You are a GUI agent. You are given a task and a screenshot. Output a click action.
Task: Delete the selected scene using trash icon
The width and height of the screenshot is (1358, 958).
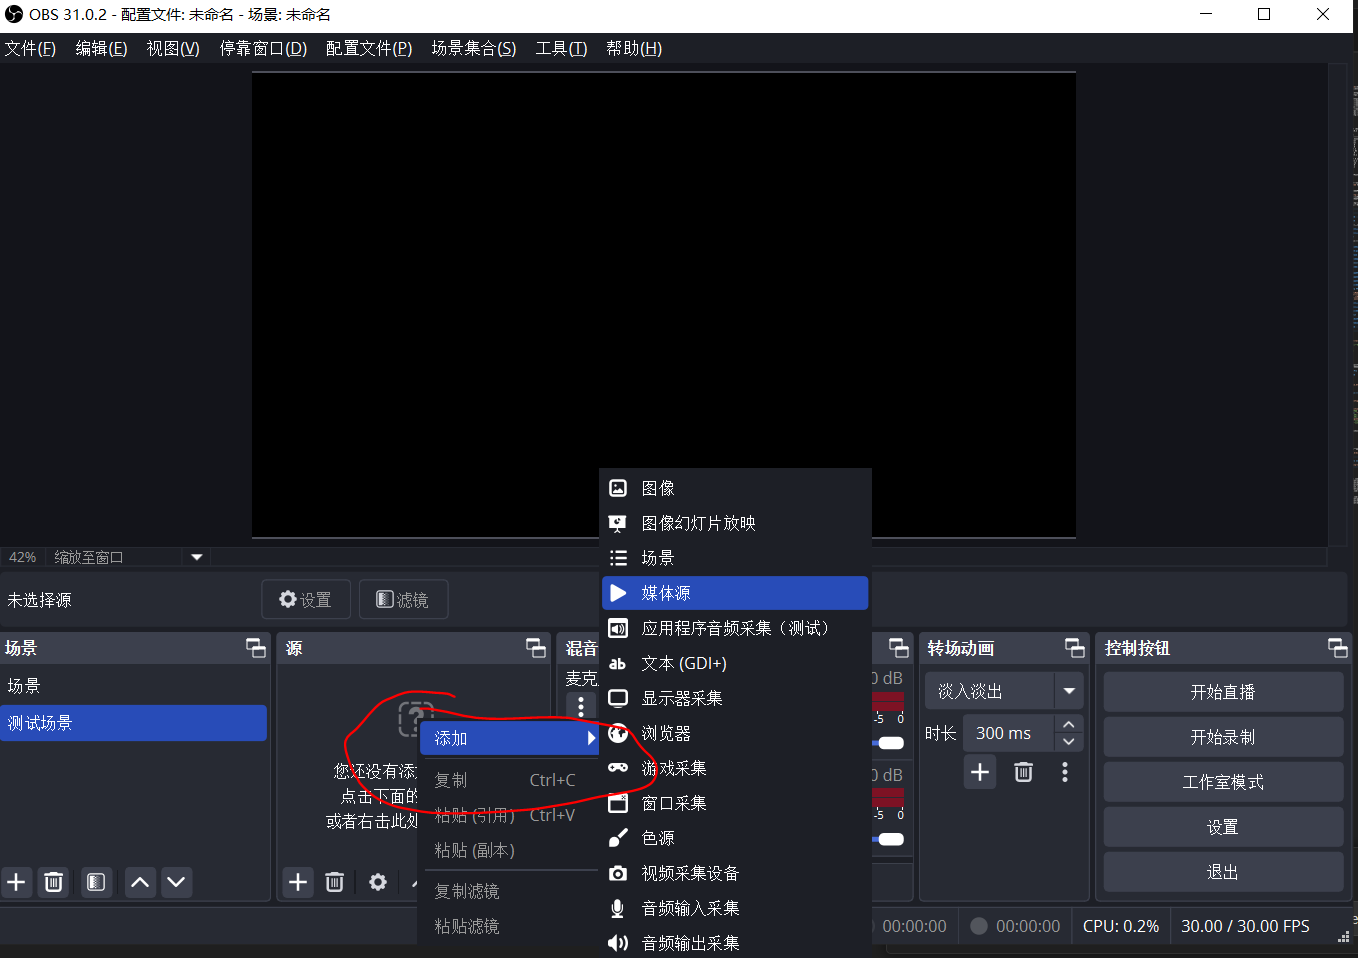(54, 882)
